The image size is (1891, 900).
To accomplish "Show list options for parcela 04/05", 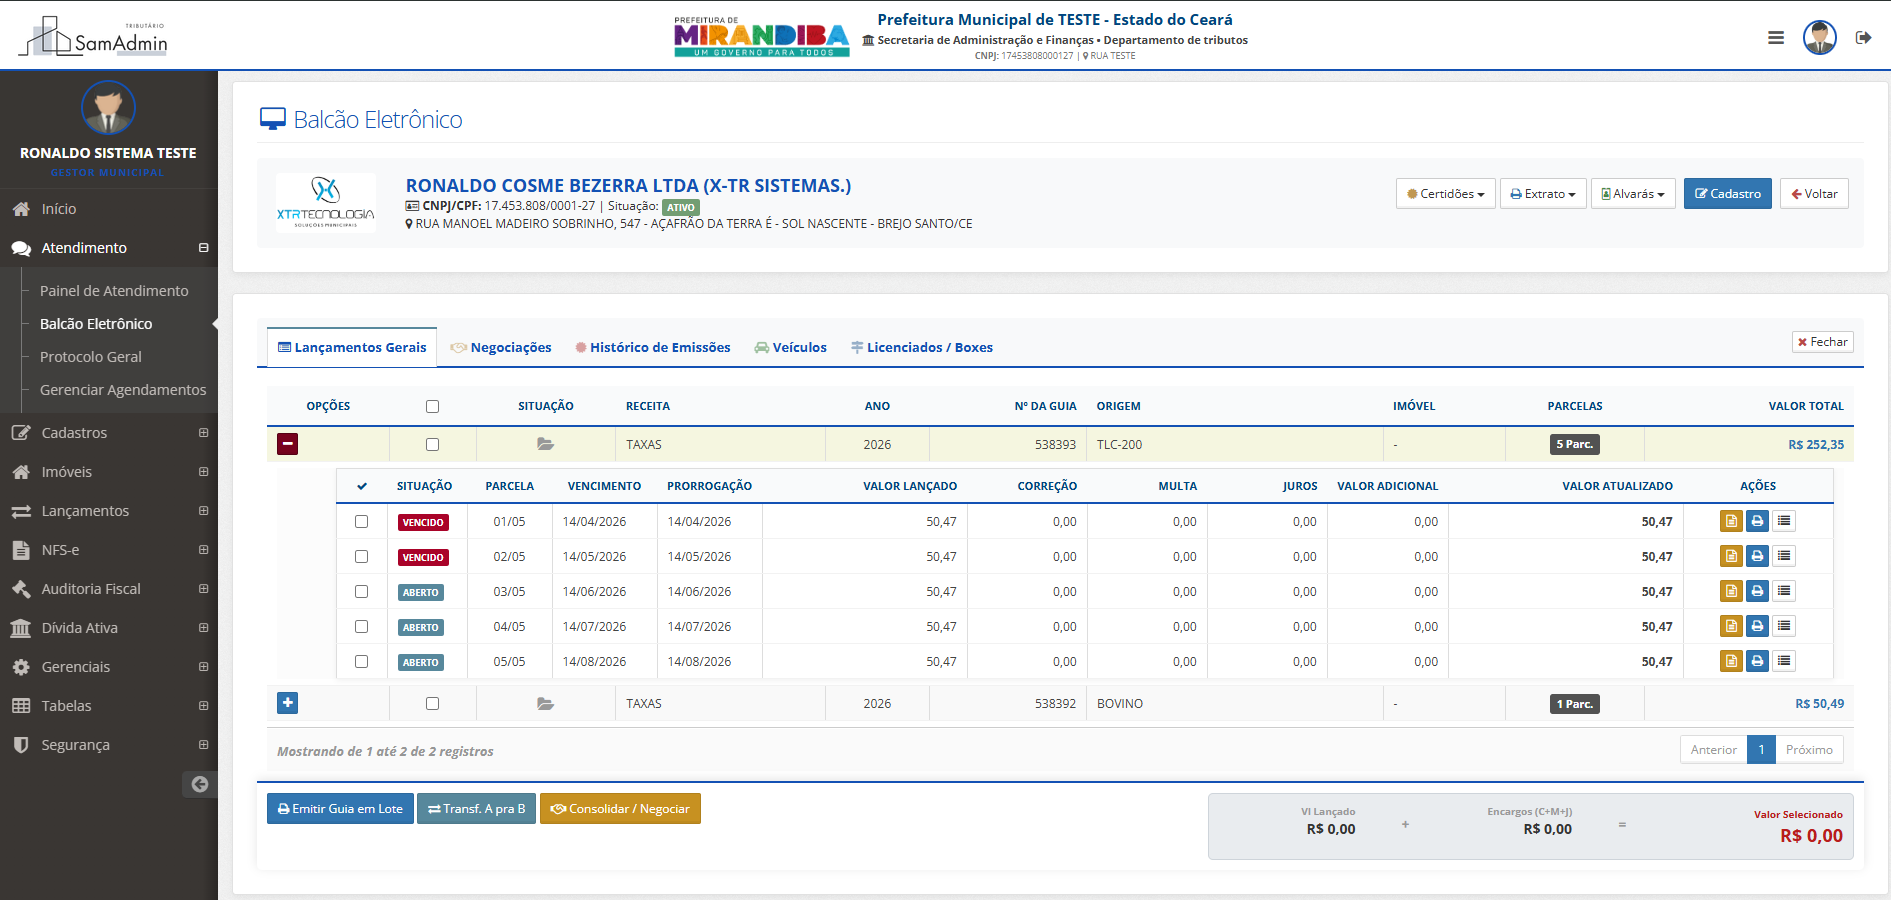I will click(x=1784, y=626).
